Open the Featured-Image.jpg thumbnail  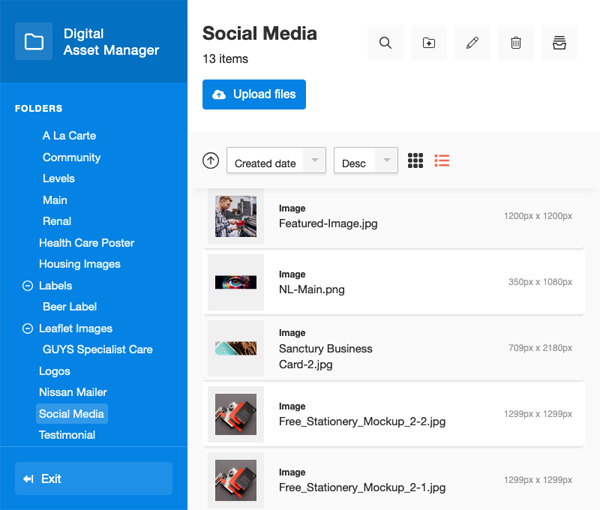point(236,216)
